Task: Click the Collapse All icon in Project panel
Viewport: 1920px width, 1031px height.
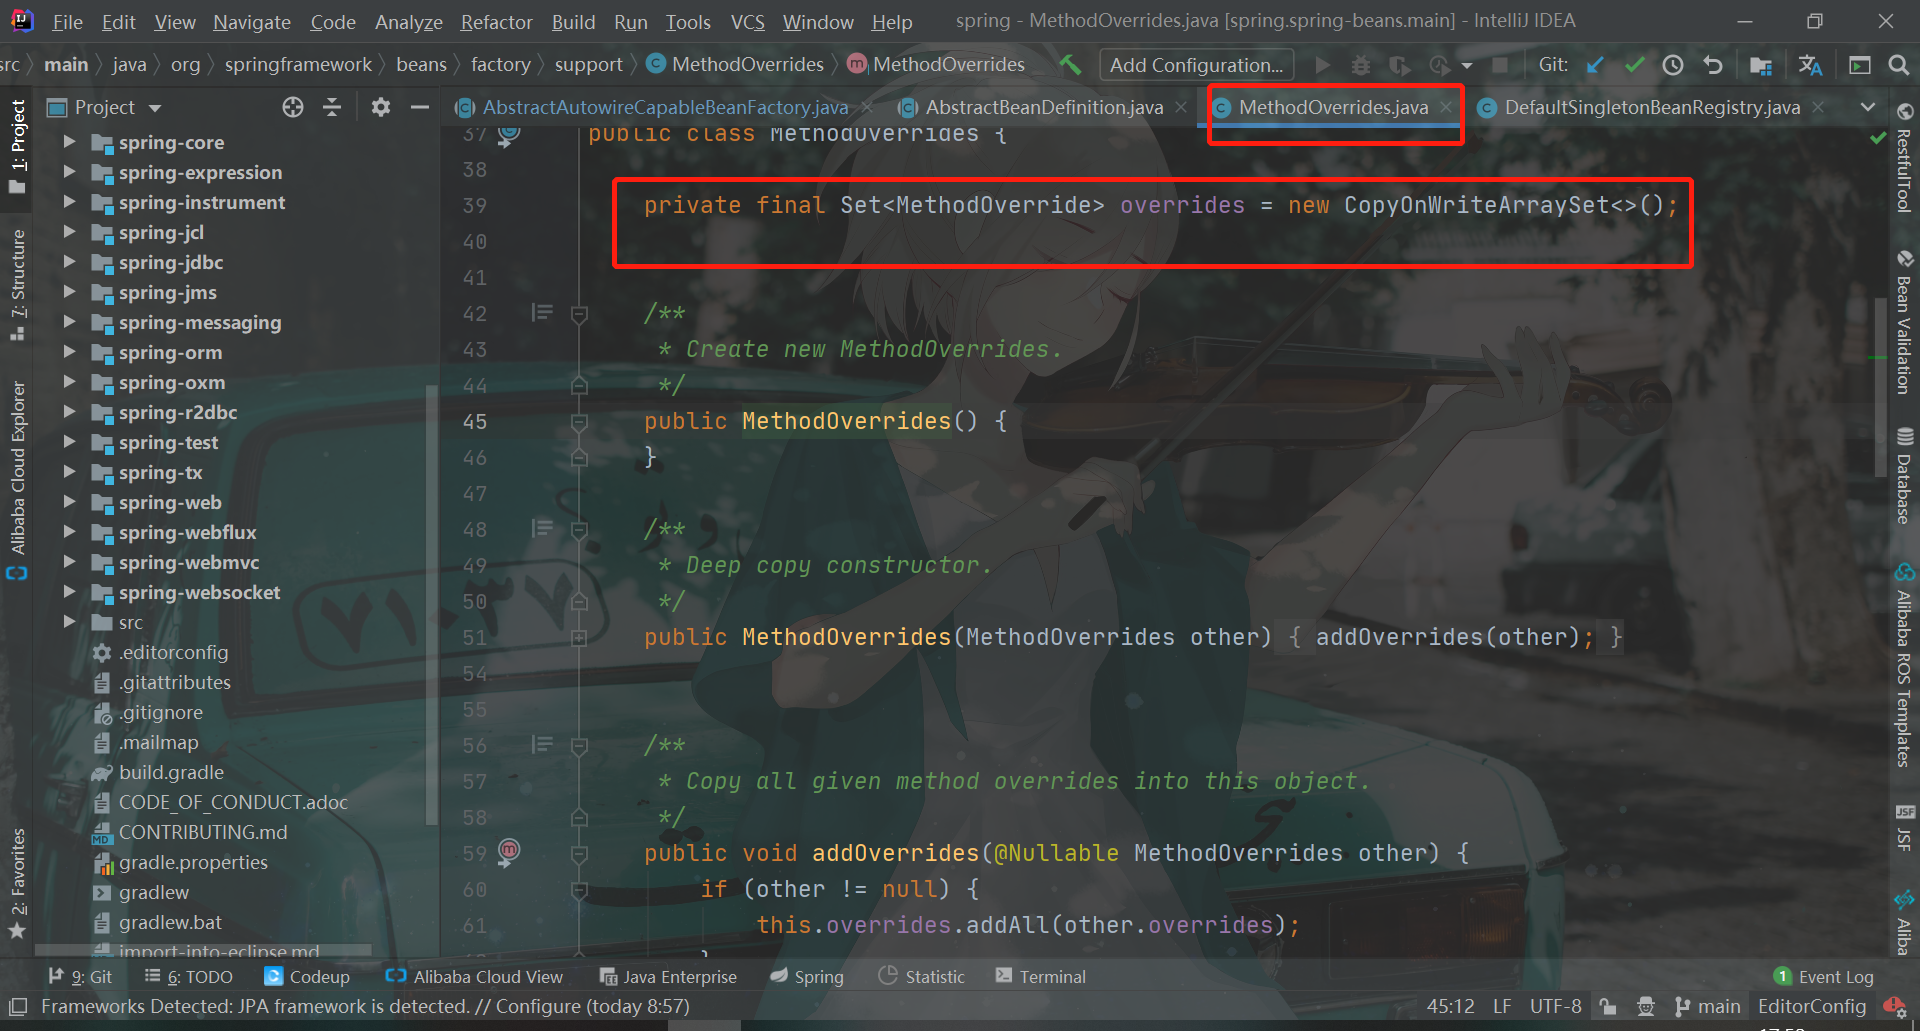Action: pyautogui.click(x=332, y=107)
